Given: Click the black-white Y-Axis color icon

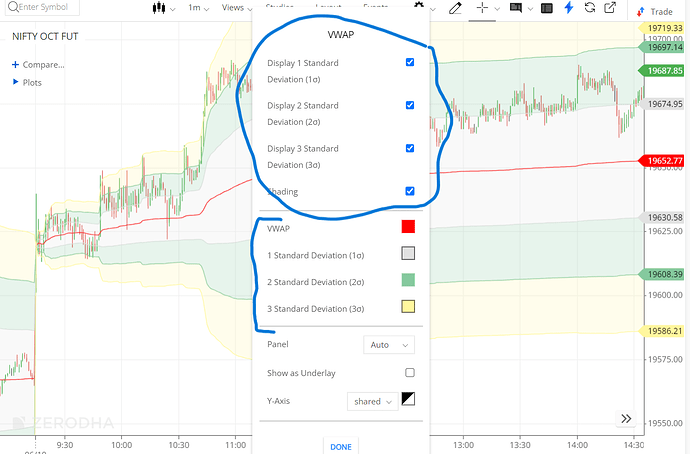Looking at the screenshot, I should coord(408,400).
